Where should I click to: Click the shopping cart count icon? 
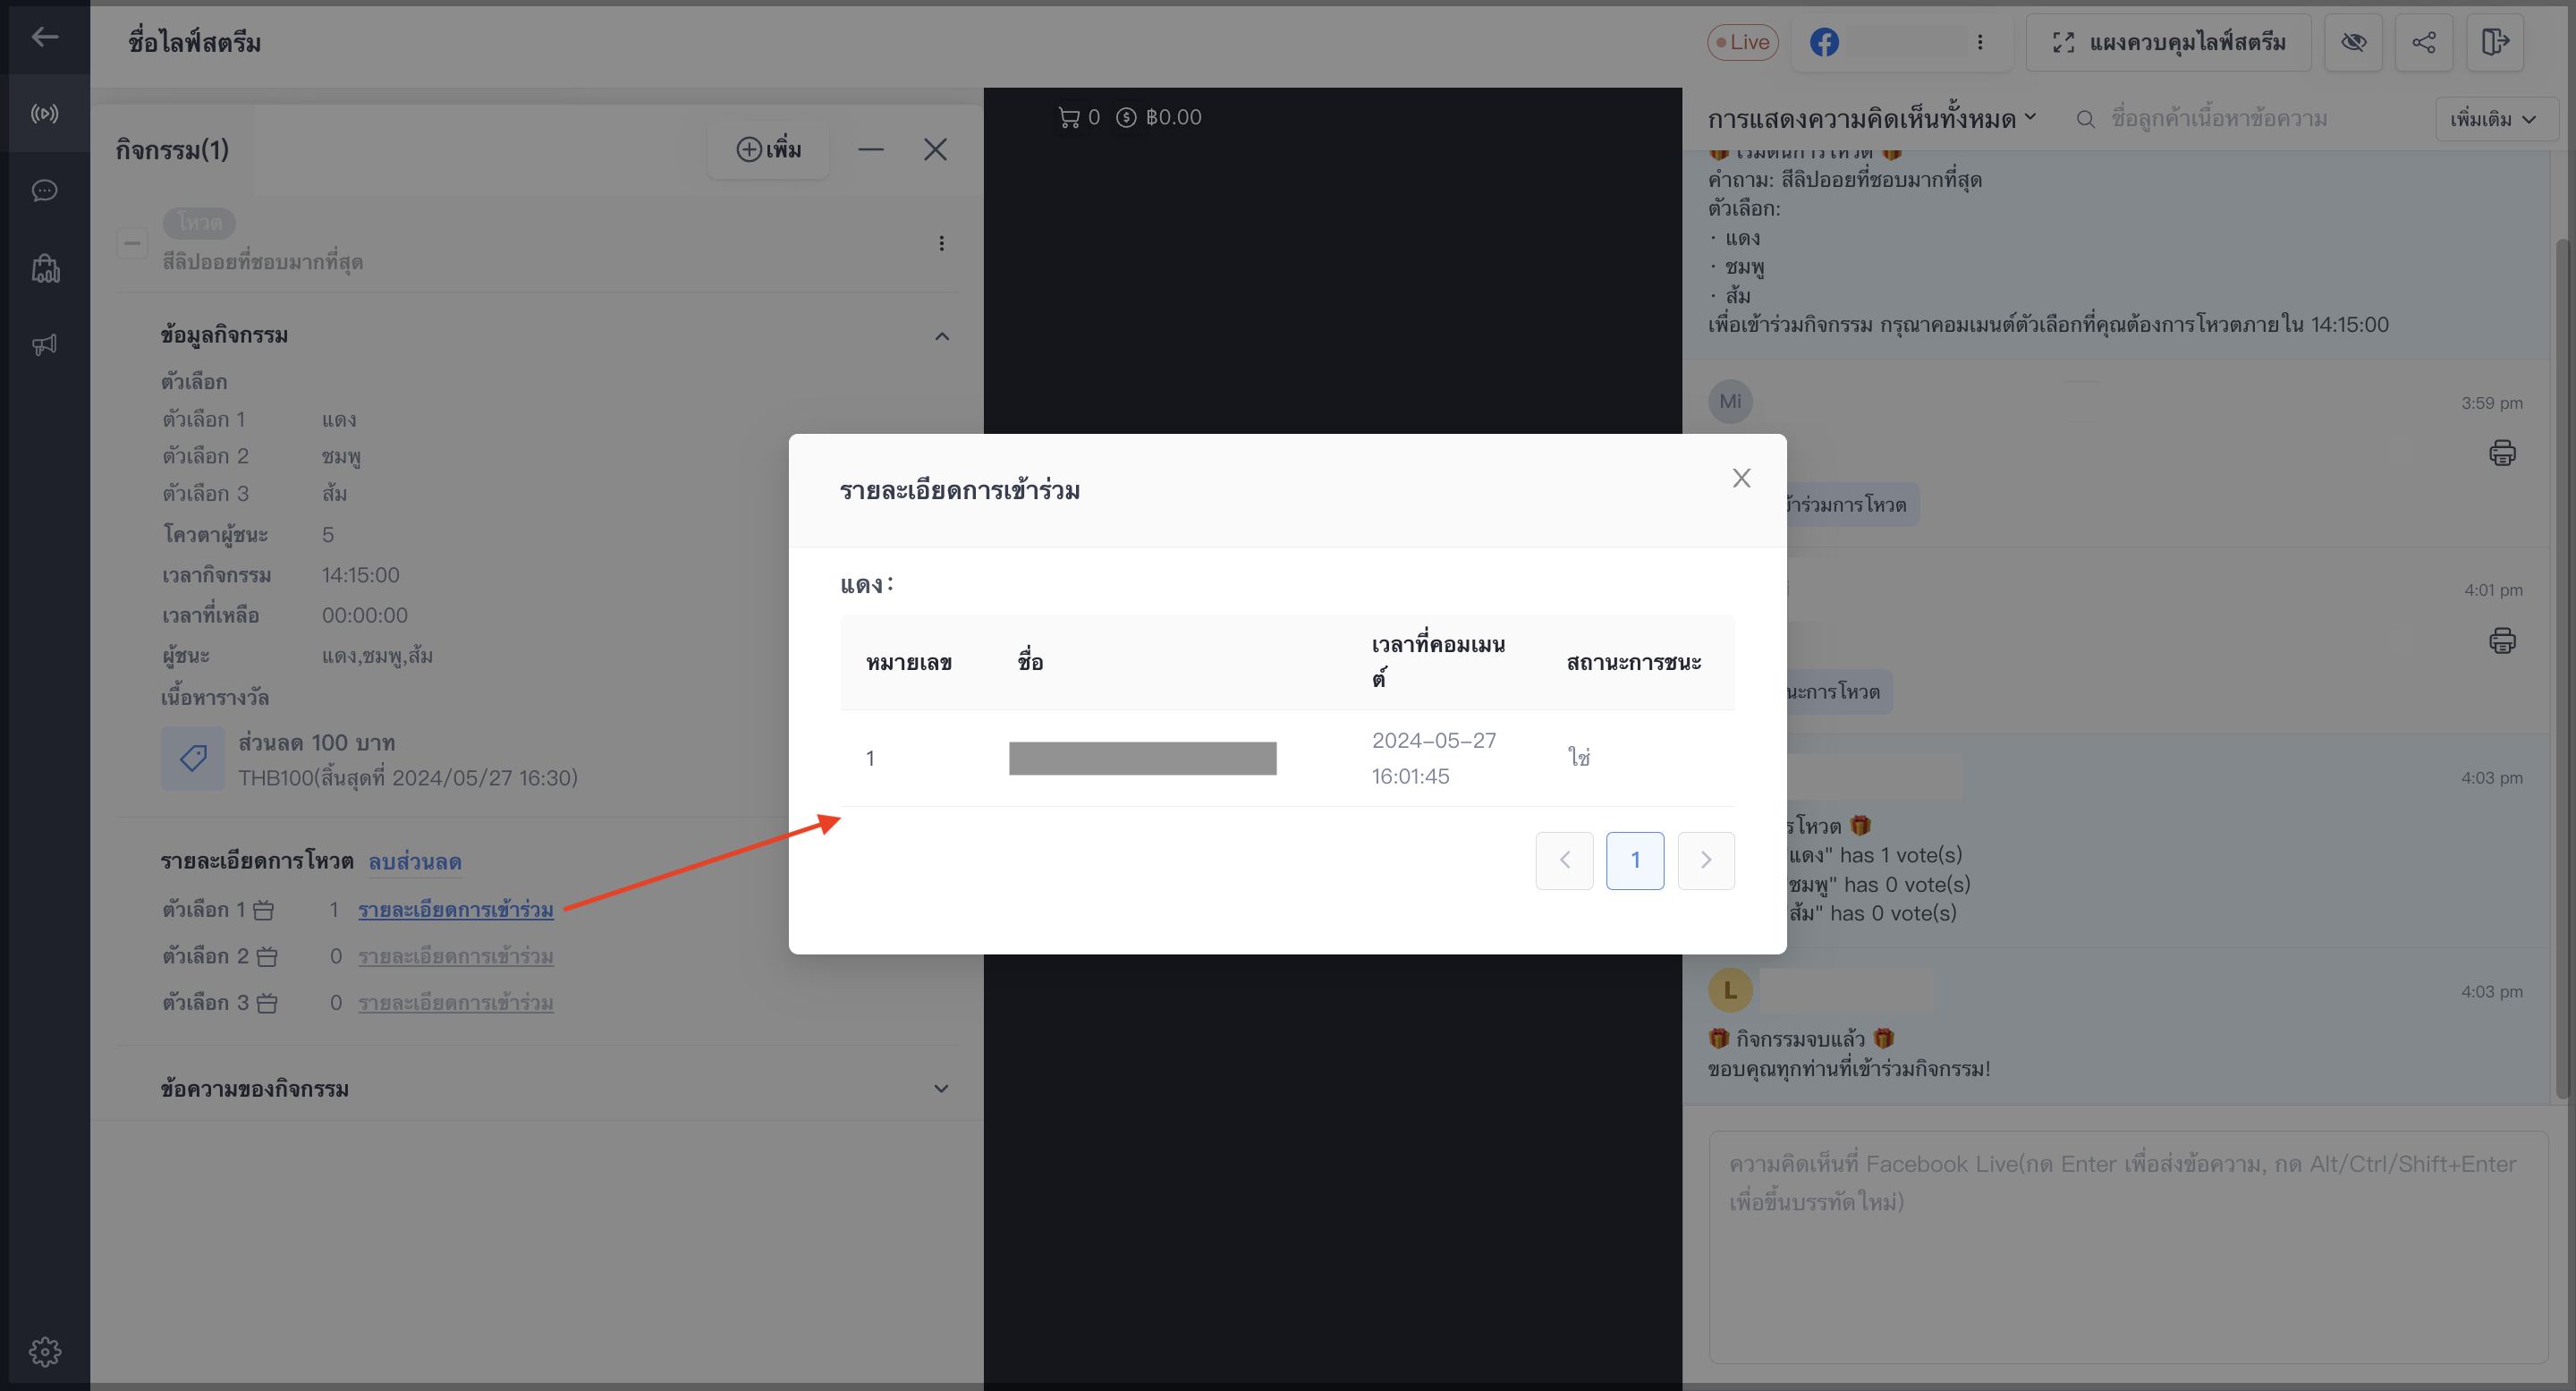(x=1069, y=118)
